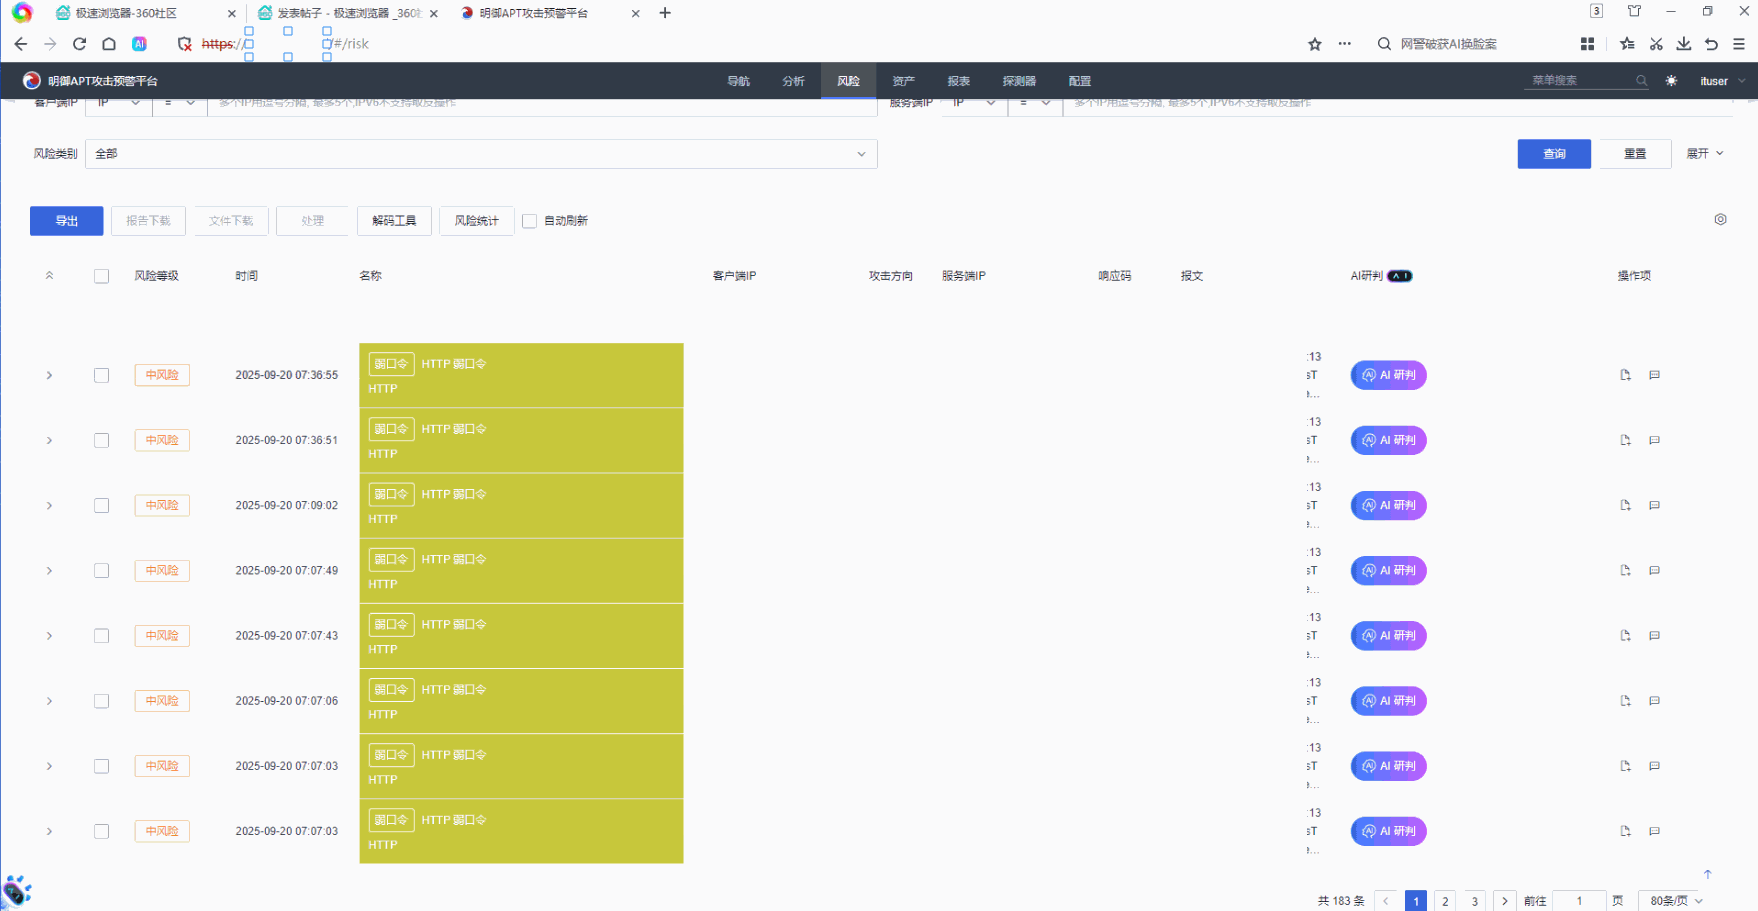Tick the select-all header checkbox
Image resolution: width=1758 pixels, height=911 pixels.
click(101, 276)
